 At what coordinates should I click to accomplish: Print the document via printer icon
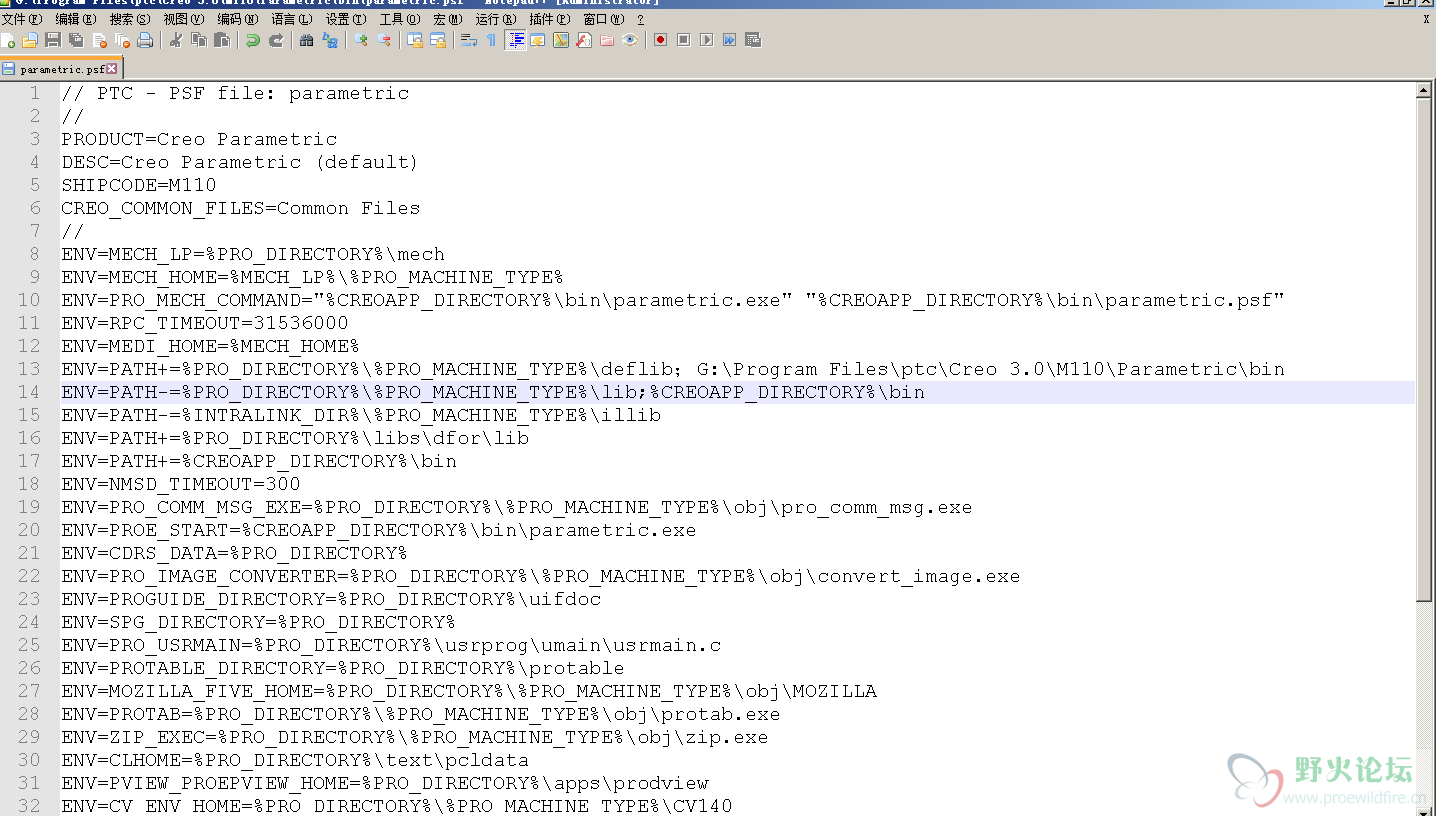[x=145, y=40]
